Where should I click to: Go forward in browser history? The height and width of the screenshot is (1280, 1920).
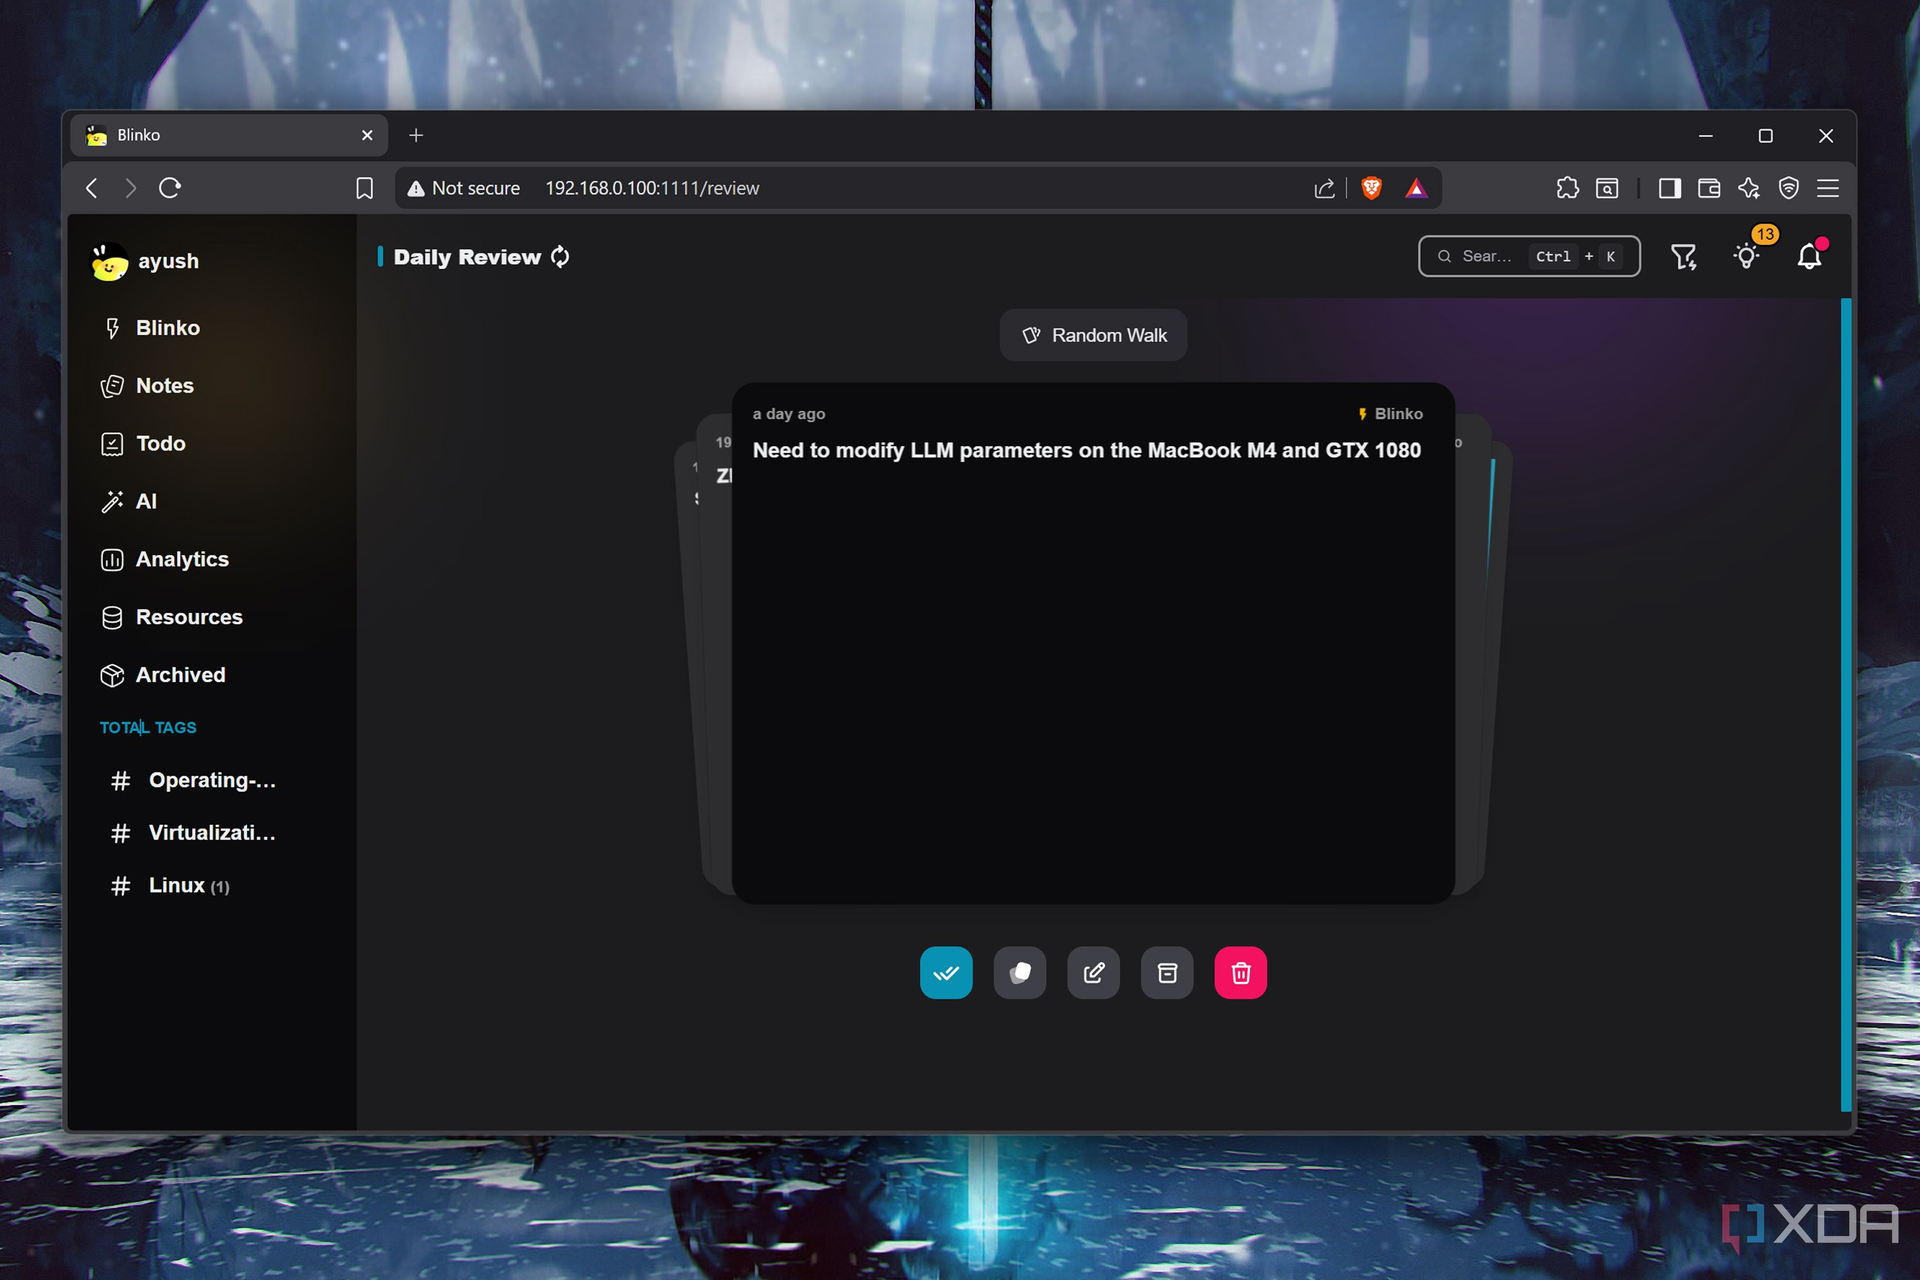pyautogui.click(x=130, y=188)
